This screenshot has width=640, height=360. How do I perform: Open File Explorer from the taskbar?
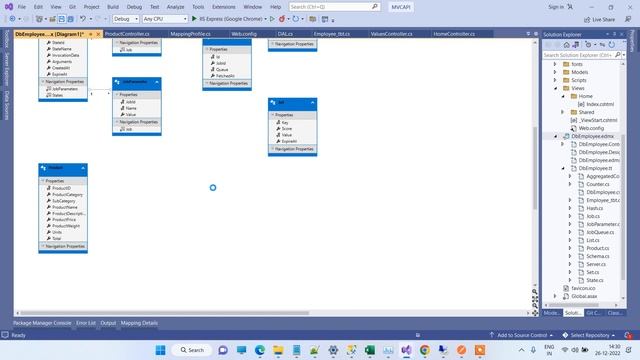coord(278,350)
